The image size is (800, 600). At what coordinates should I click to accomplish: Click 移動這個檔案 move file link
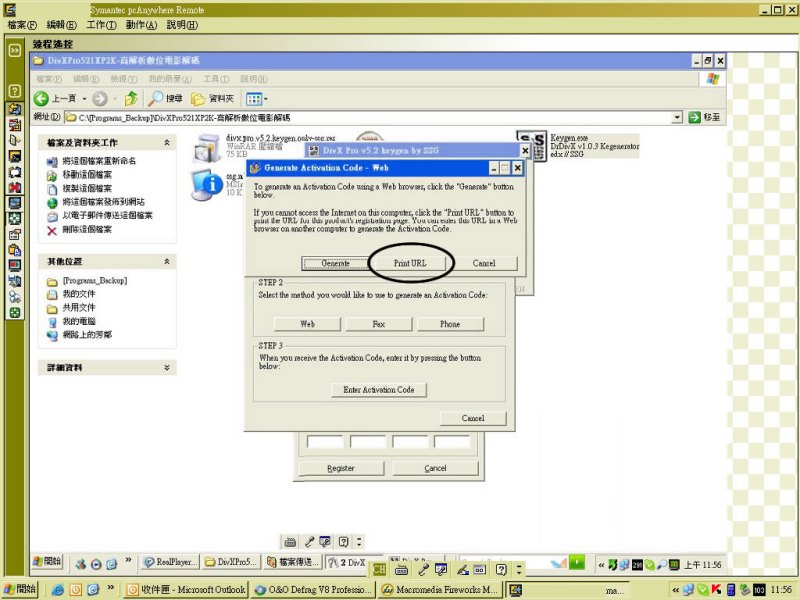point(87,175)
